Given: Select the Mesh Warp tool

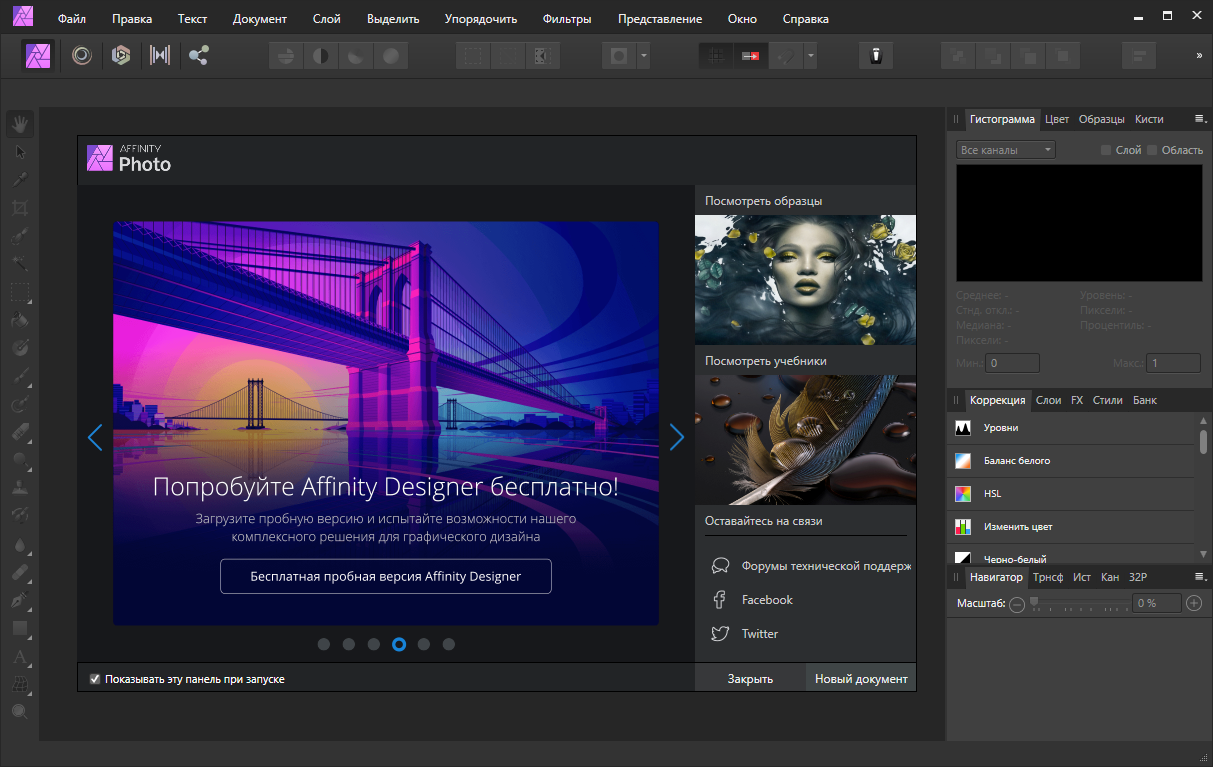Looking at the screenshot, I should pyautogui.click(x=20, y=685).
